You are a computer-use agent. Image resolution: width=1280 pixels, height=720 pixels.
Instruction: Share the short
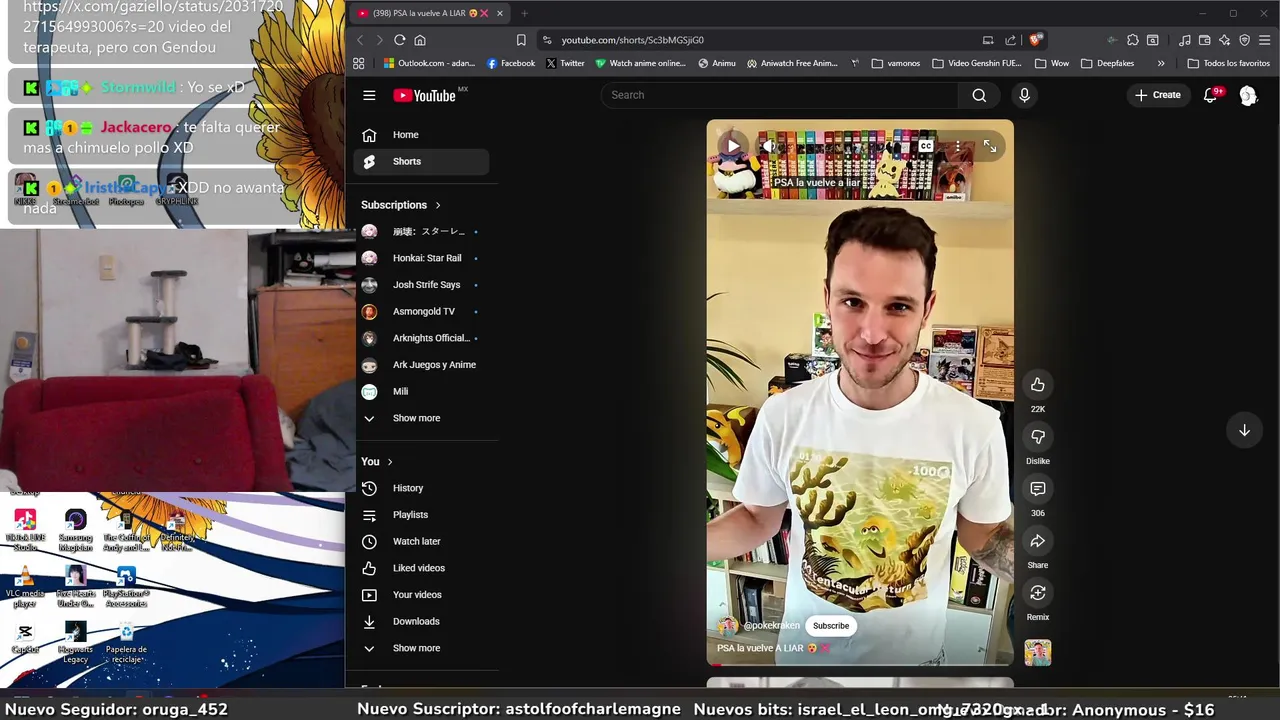[x=1038, y=541]
